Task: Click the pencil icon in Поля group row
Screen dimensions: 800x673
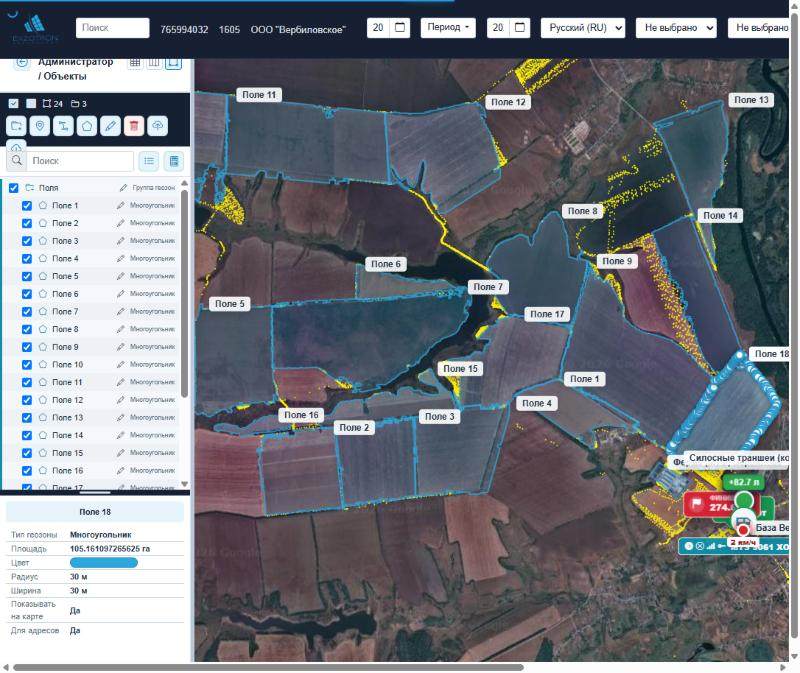Action: tap(123, 188)
